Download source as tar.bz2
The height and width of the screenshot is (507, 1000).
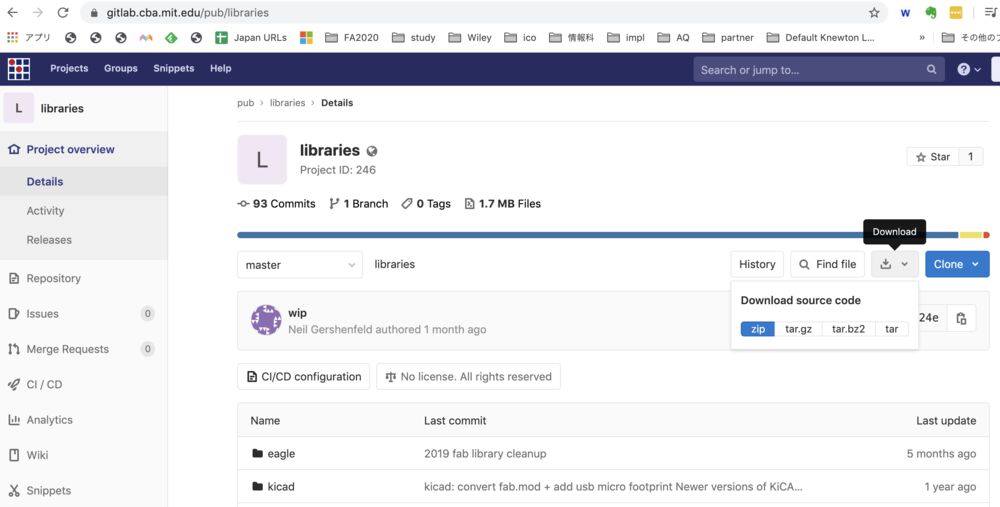pos(849,329)
